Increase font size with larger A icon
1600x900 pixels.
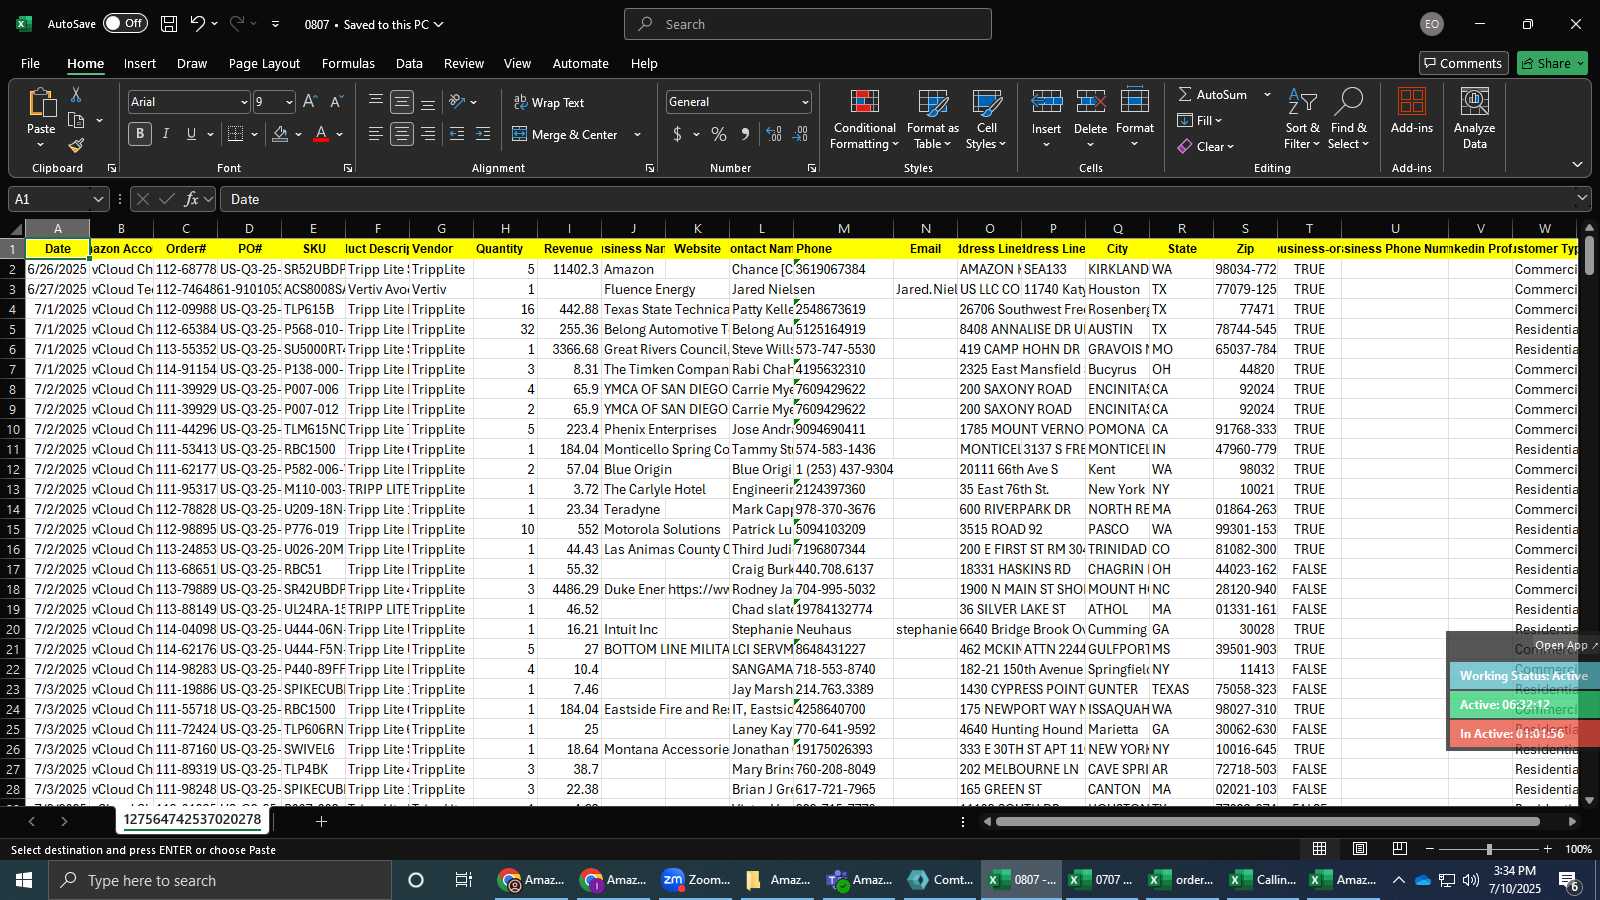coord(310,102)
